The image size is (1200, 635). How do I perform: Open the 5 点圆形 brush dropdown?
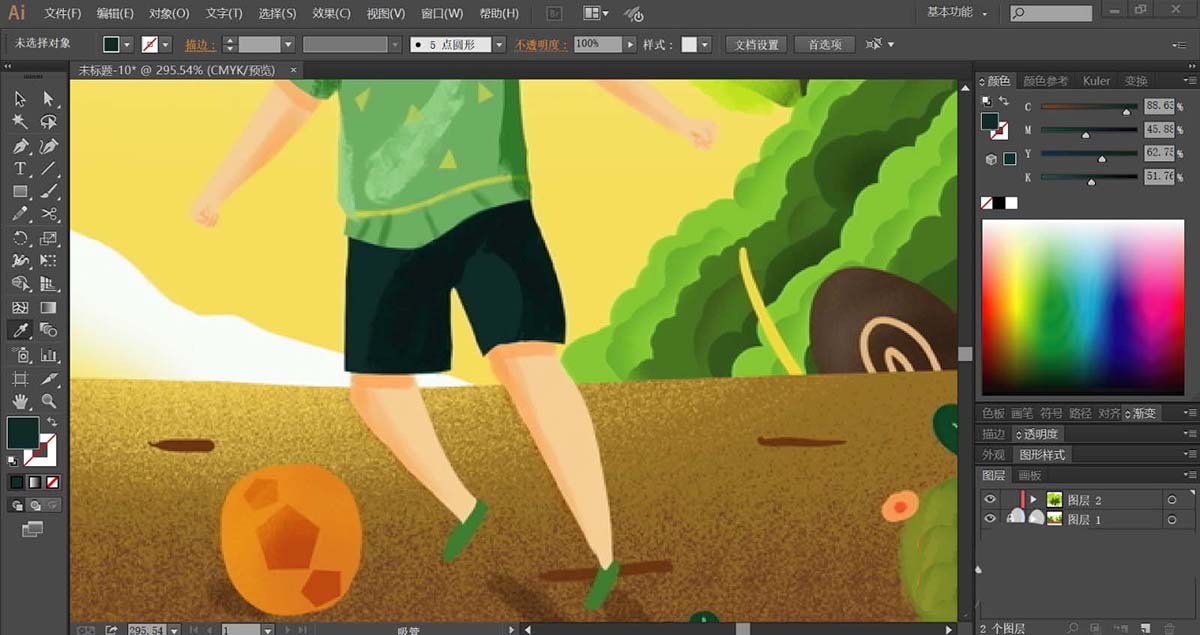pyautogui.click(x=497, y=45)
